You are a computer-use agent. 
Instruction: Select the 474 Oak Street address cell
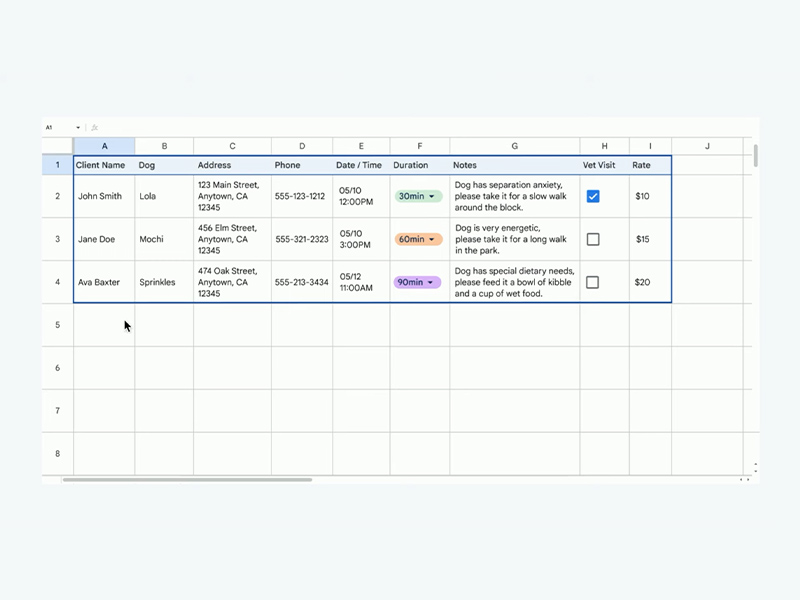click(232, 282)
